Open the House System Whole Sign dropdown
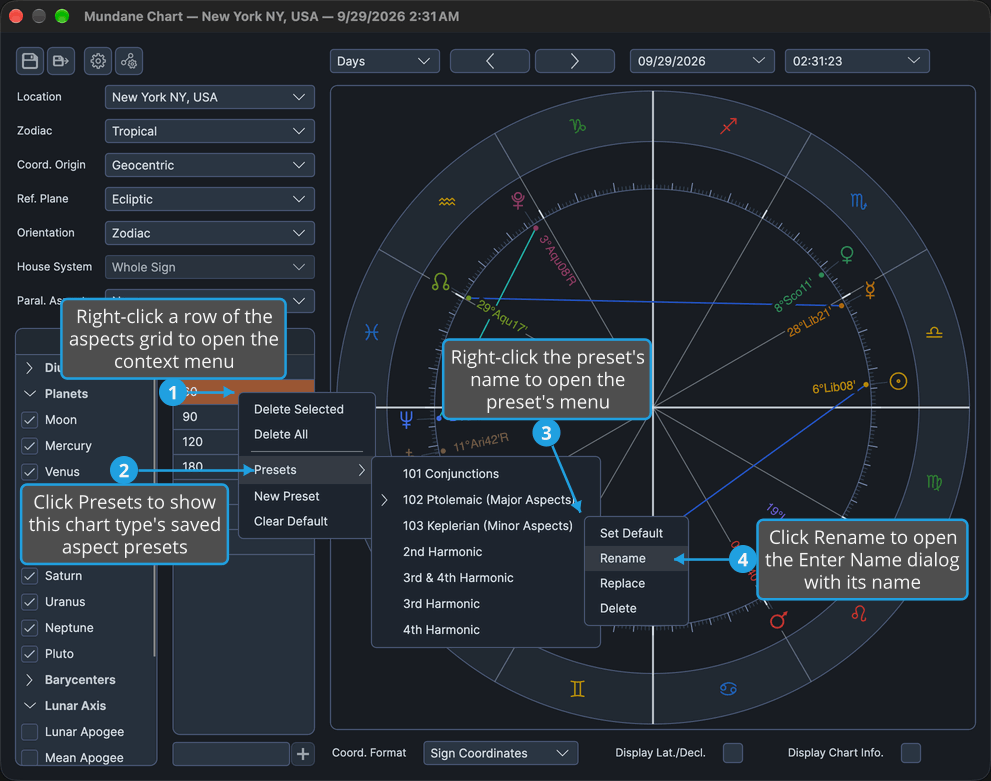The height and width of the screenshot is (781, 991). [209, 267]
